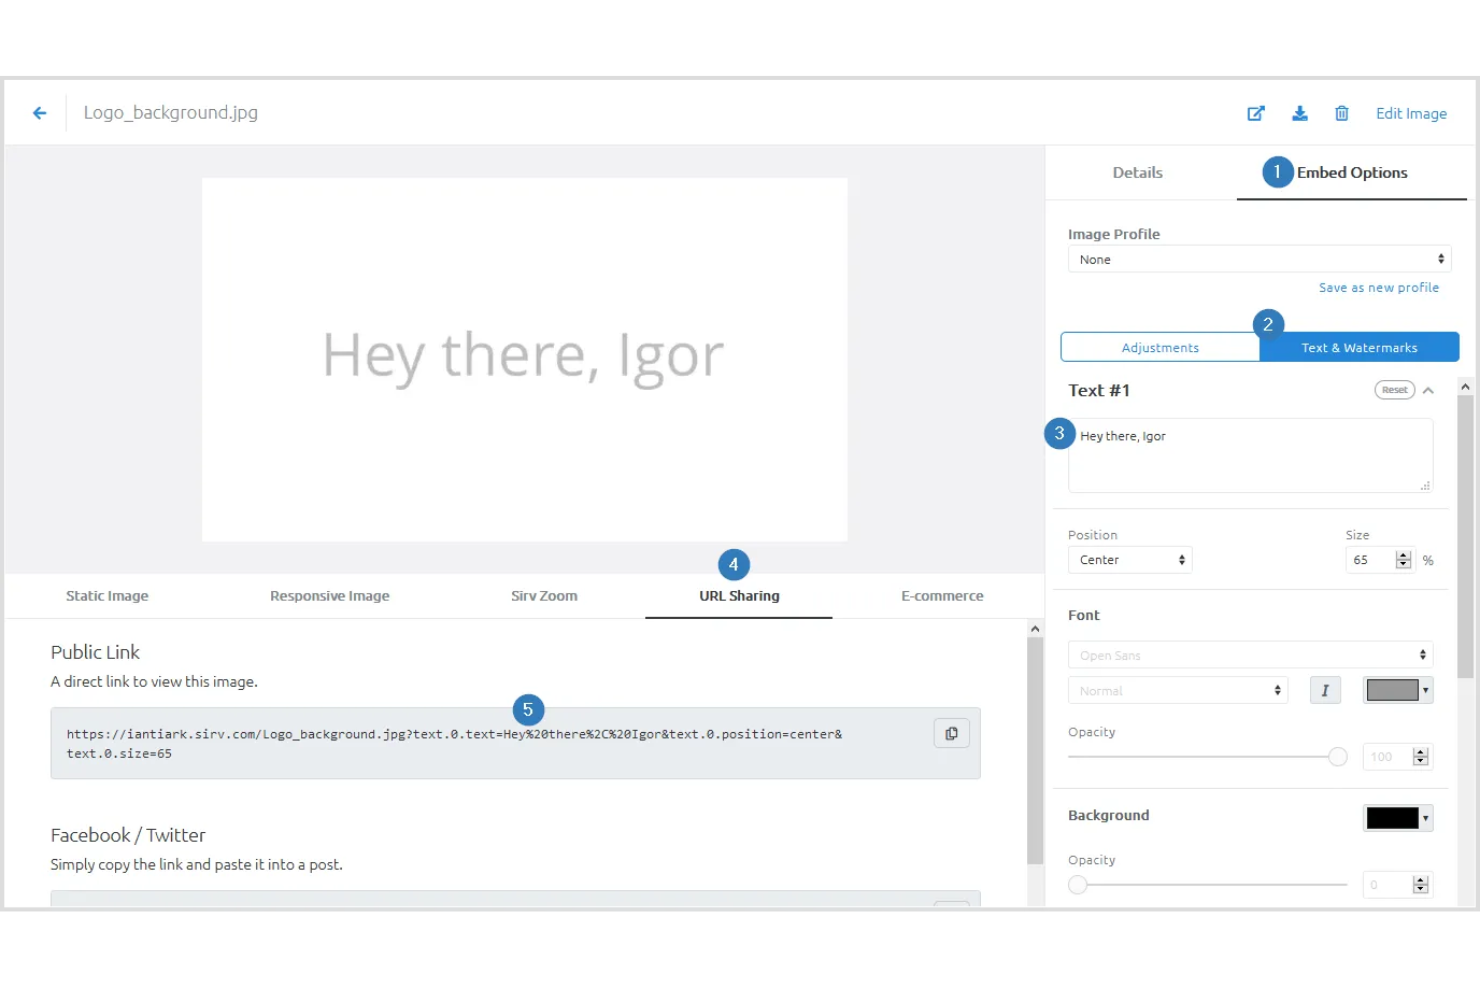Select the Text & Watermarks button
The image size is (1480, 987).
point(1359,348)
